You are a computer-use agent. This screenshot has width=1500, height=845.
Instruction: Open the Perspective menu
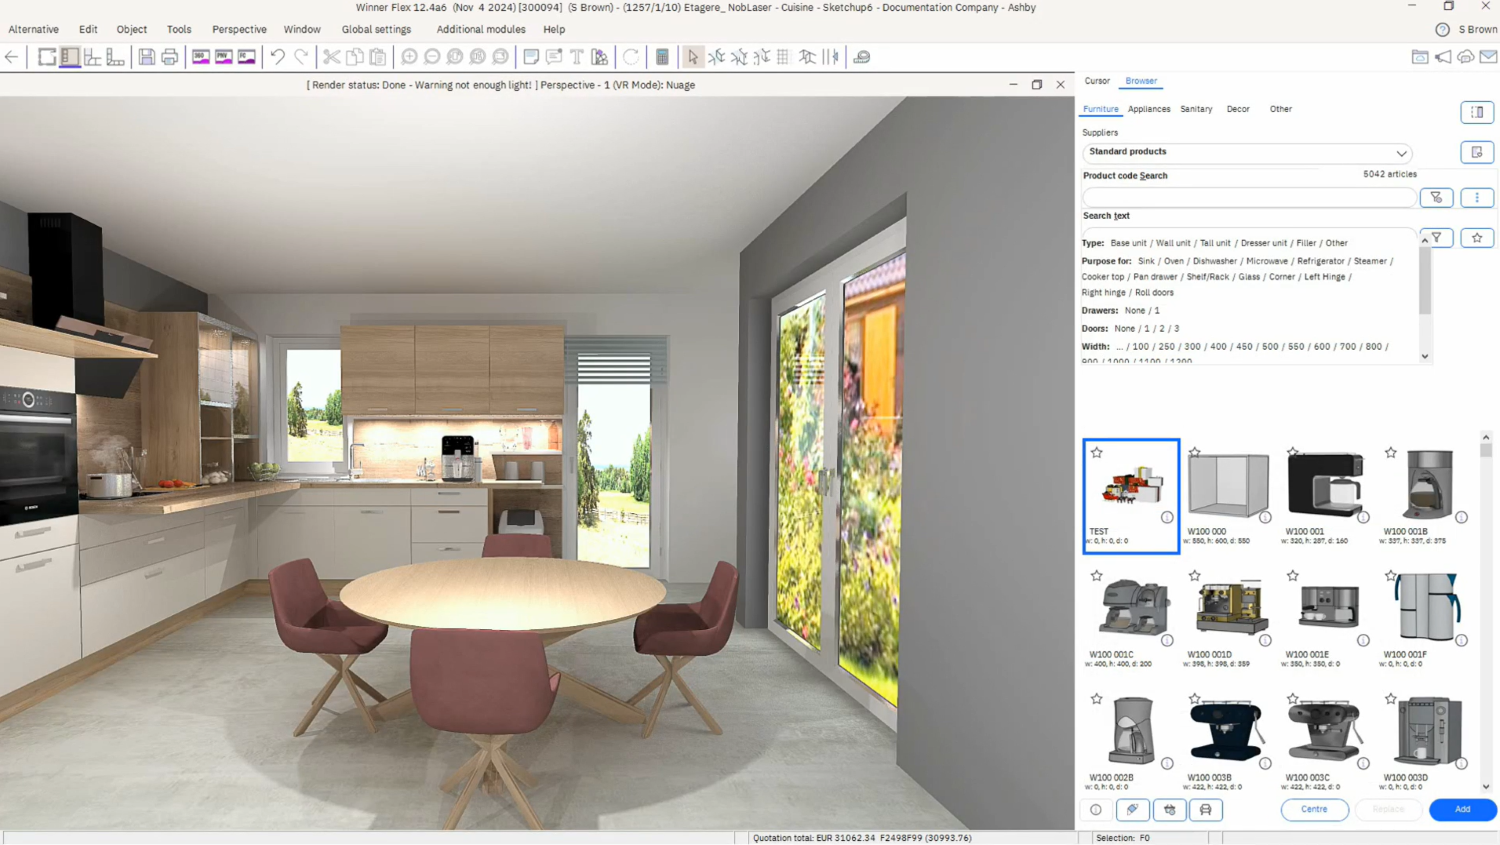click(239, 29)
